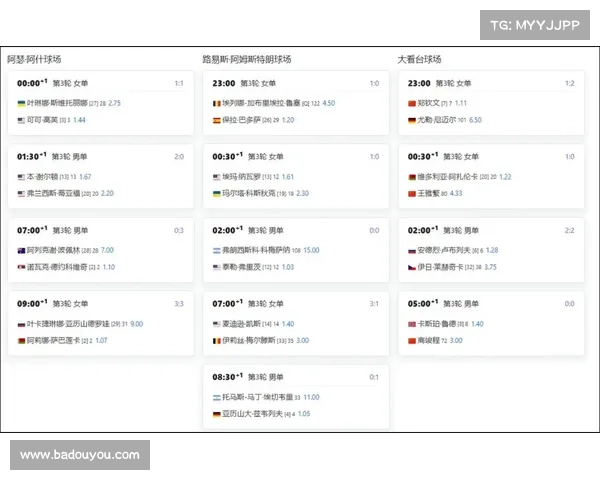Viewport: 600px width, 480px height.
Task: Click the Serbia flag beside 诺瓦克·德约科维奇
Action: click(x=22, y=267)
